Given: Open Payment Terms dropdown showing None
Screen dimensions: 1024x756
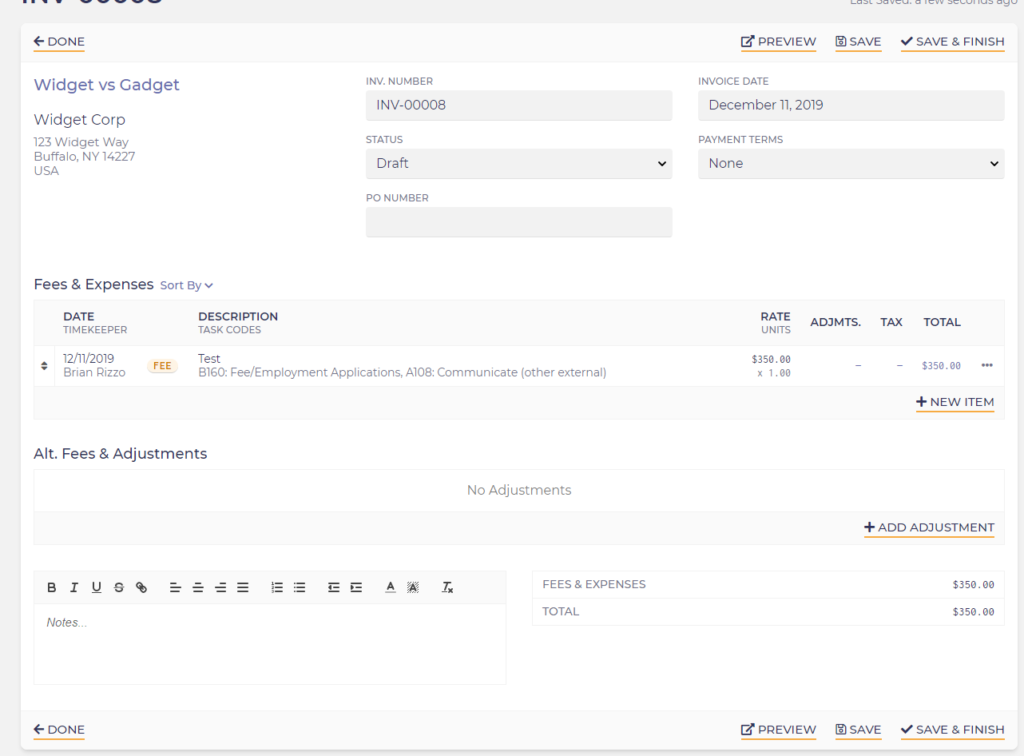Looking at the screenshot, I should (x=851, y=163).
